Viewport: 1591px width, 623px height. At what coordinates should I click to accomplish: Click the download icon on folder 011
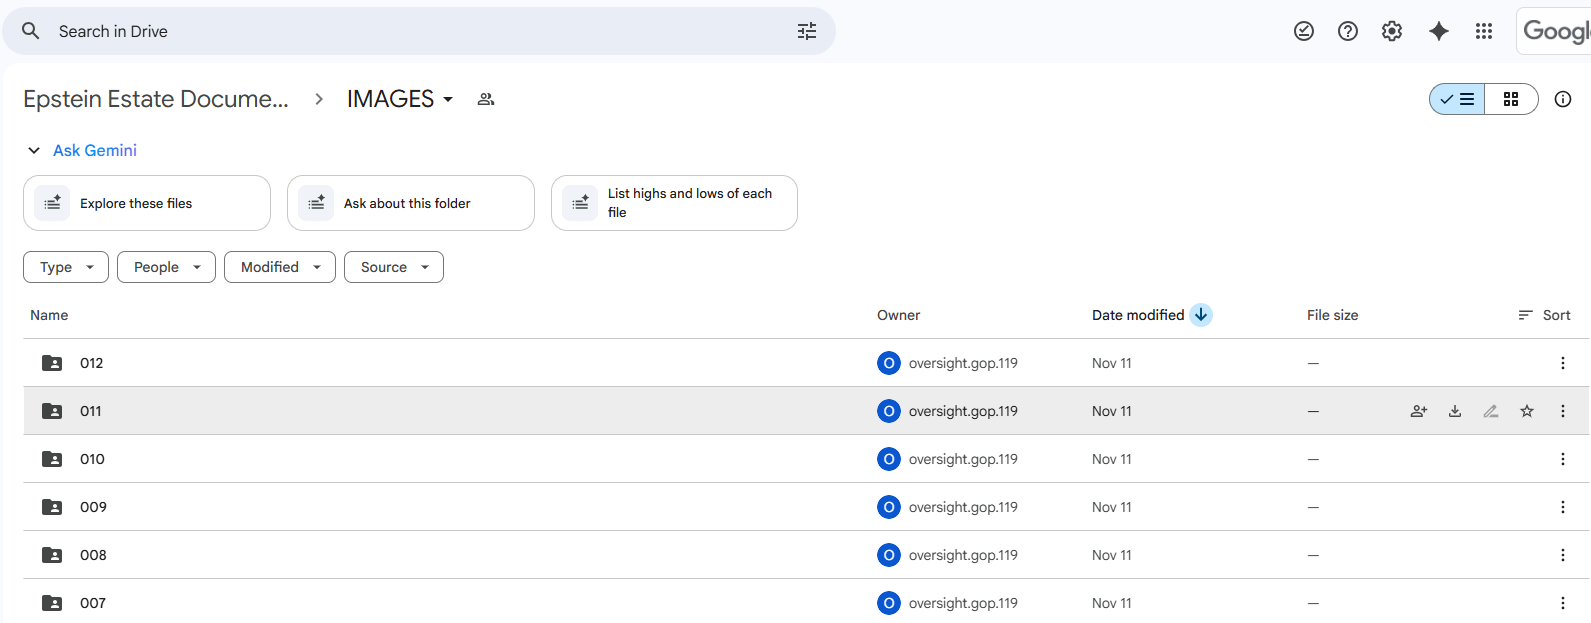point(1455,411)
